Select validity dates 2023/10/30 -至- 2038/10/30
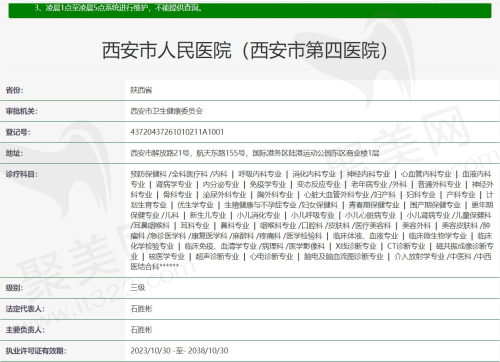 (179, 351)
